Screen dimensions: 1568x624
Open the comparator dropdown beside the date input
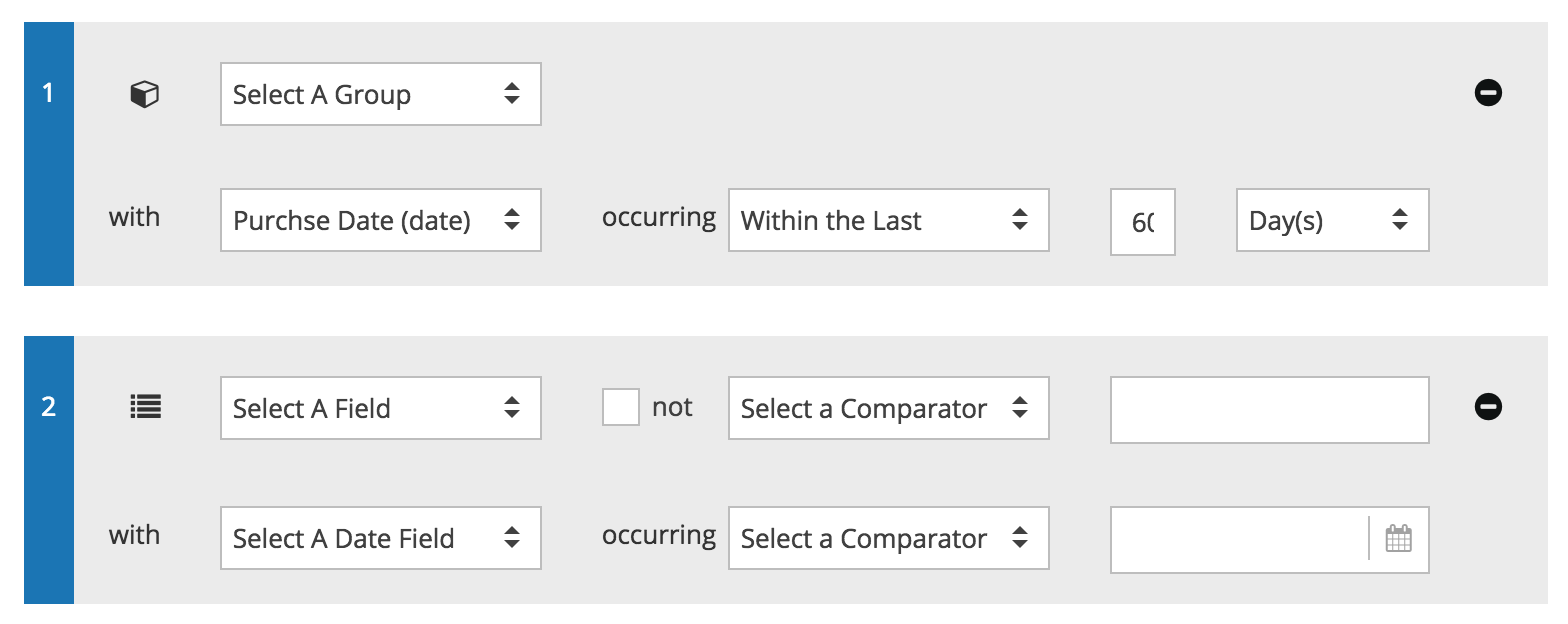click(x=888, y=539)
